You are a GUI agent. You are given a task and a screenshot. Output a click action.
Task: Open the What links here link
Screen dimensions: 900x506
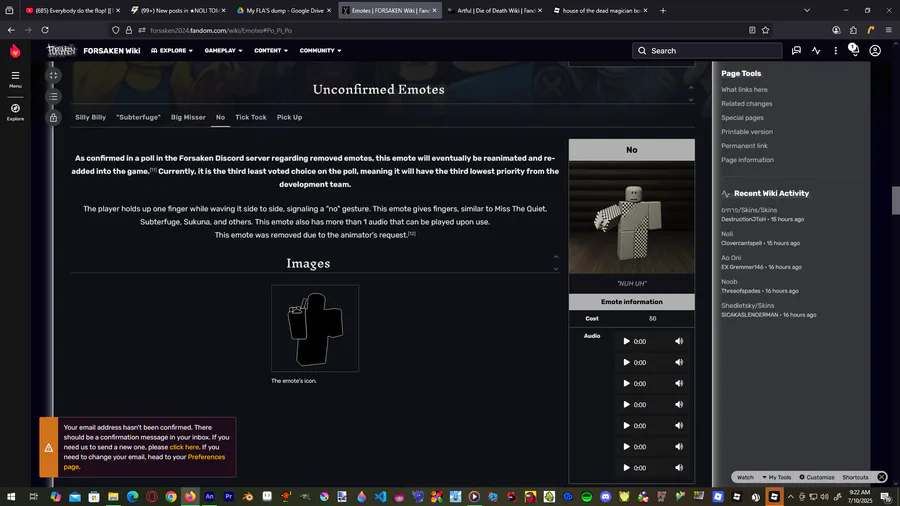pyautogui.click(x=744, y=89)
